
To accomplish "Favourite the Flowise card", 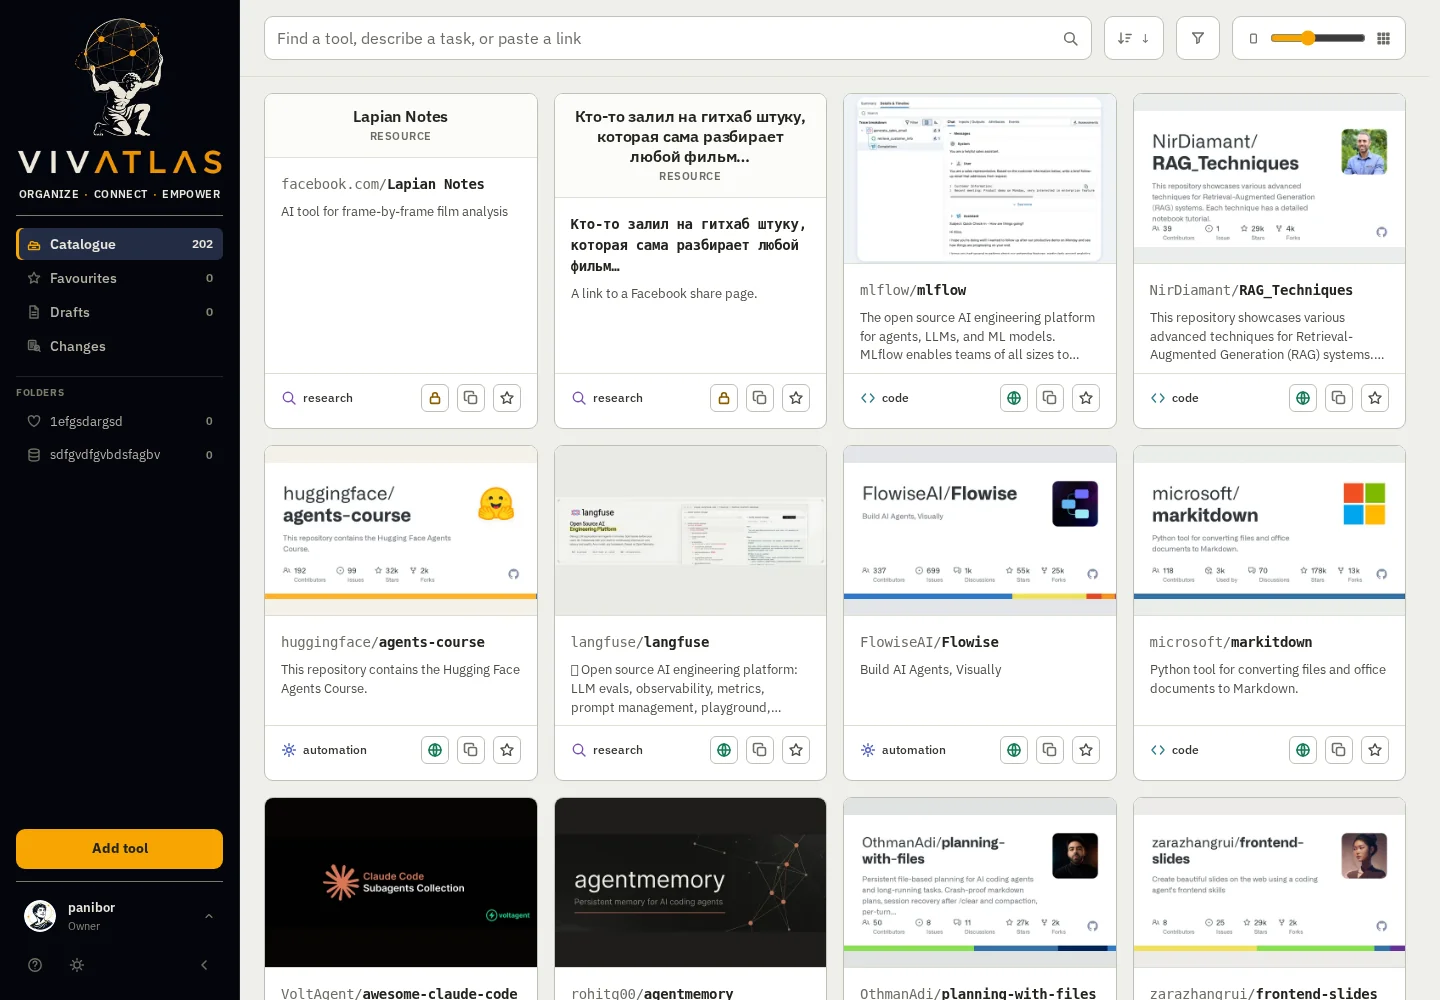I will (1086, 750).
